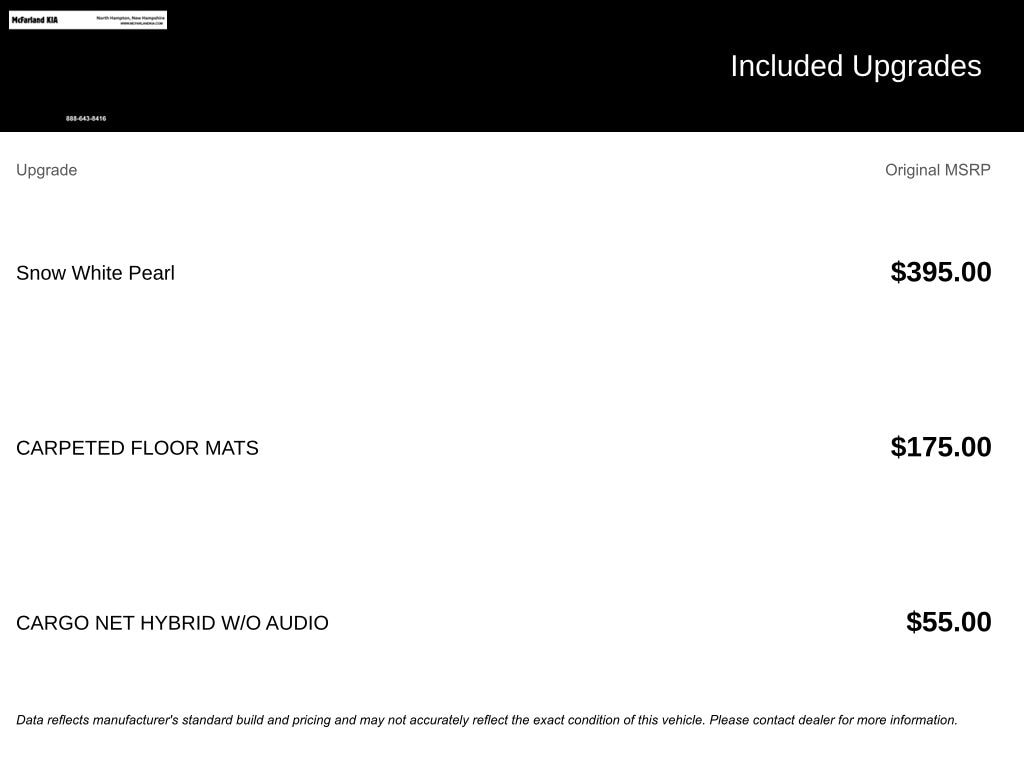Select the CARPETED FLOOR MATS upgrade name
The width and height of the screenshot is (1024, 768).
coord(137,448)
